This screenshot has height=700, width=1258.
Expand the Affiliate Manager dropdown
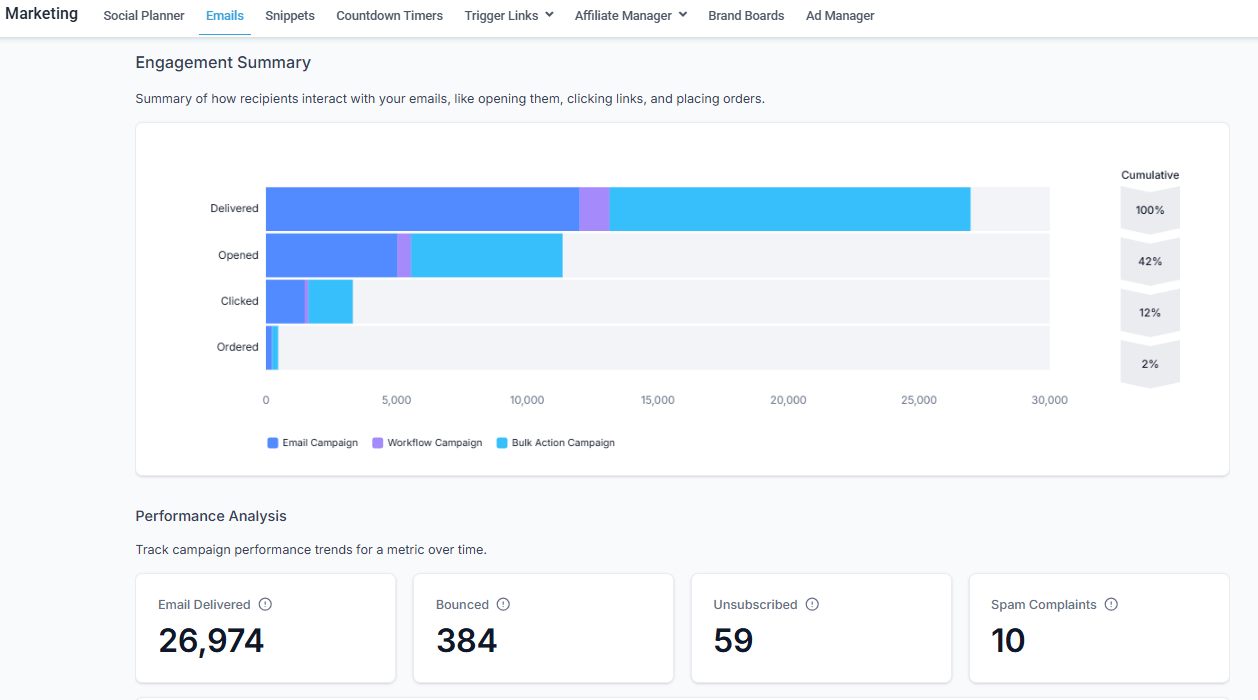click(630, 16)
